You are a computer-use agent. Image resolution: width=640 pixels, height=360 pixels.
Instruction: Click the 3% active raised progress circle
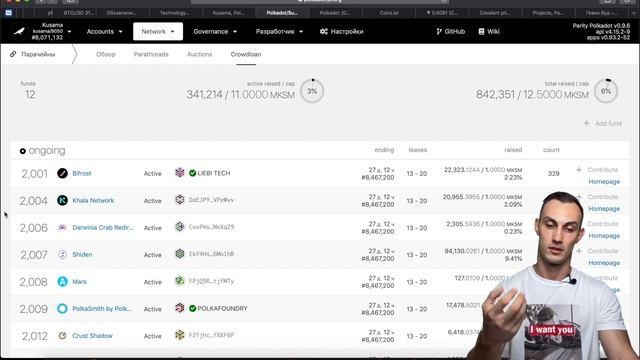tap(312, 91)
